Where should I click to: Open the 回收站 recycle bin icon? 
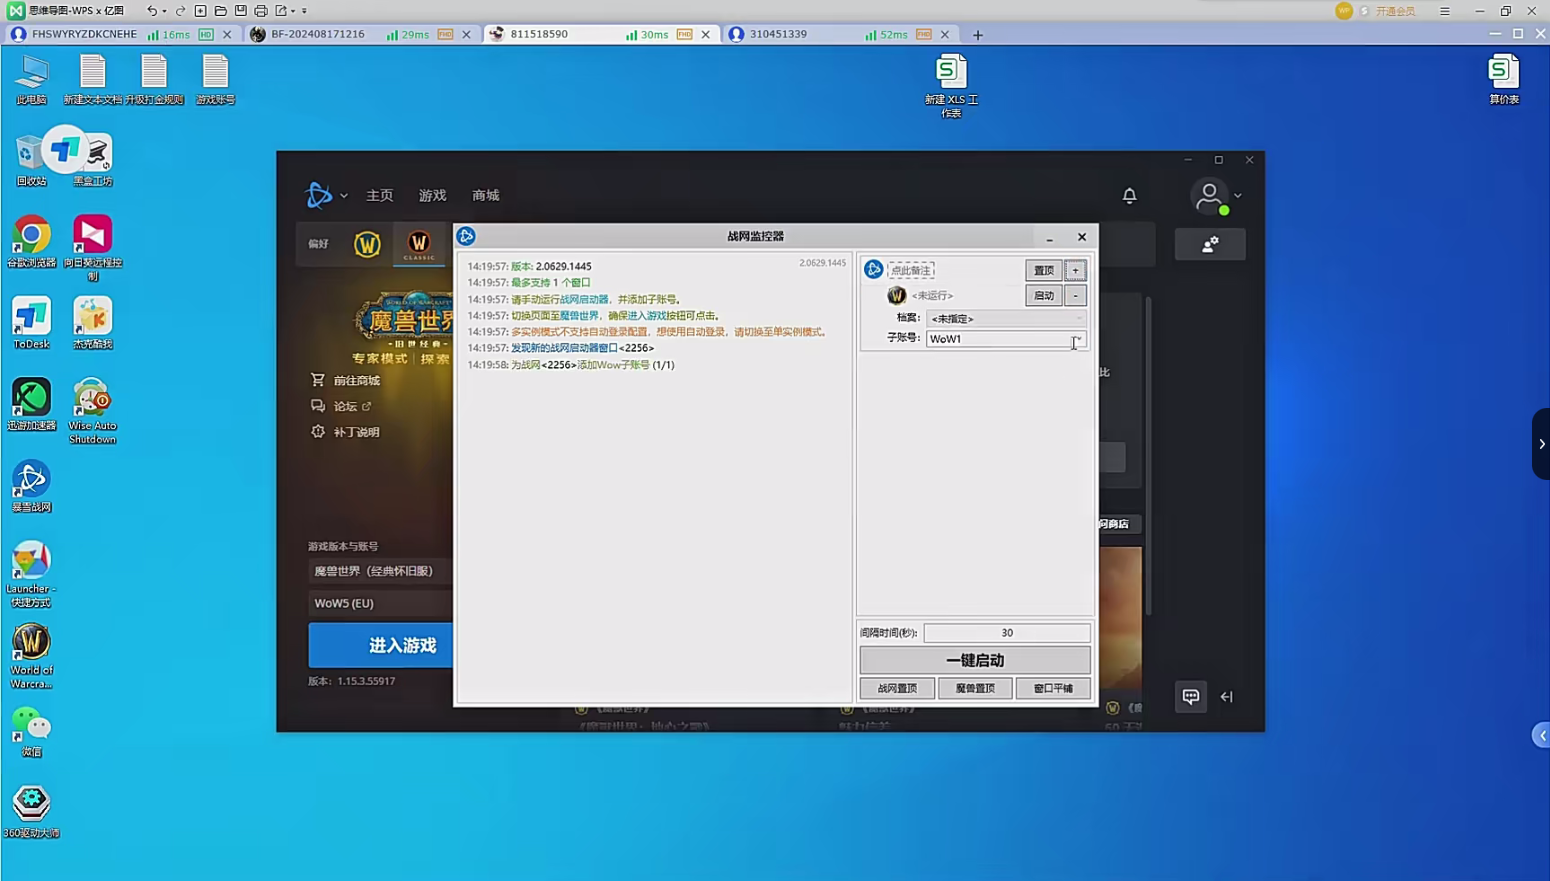[31, 160]
